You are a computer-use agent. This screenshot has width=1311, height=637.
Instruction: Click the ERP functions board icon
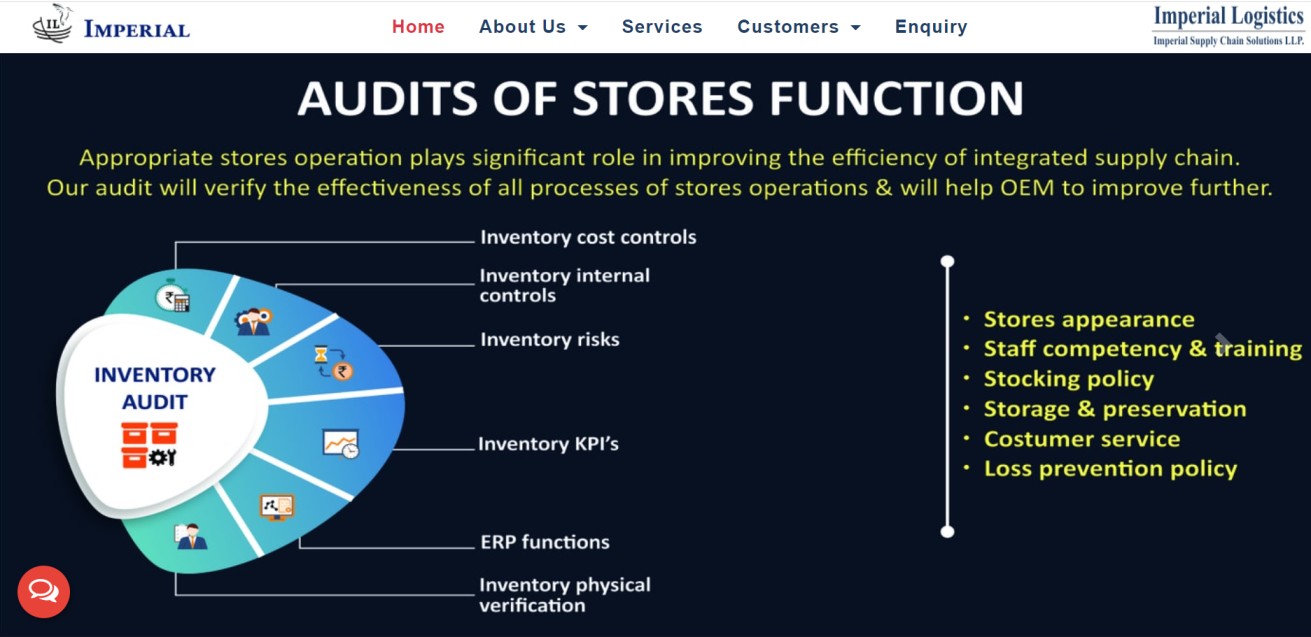(277, 507)
